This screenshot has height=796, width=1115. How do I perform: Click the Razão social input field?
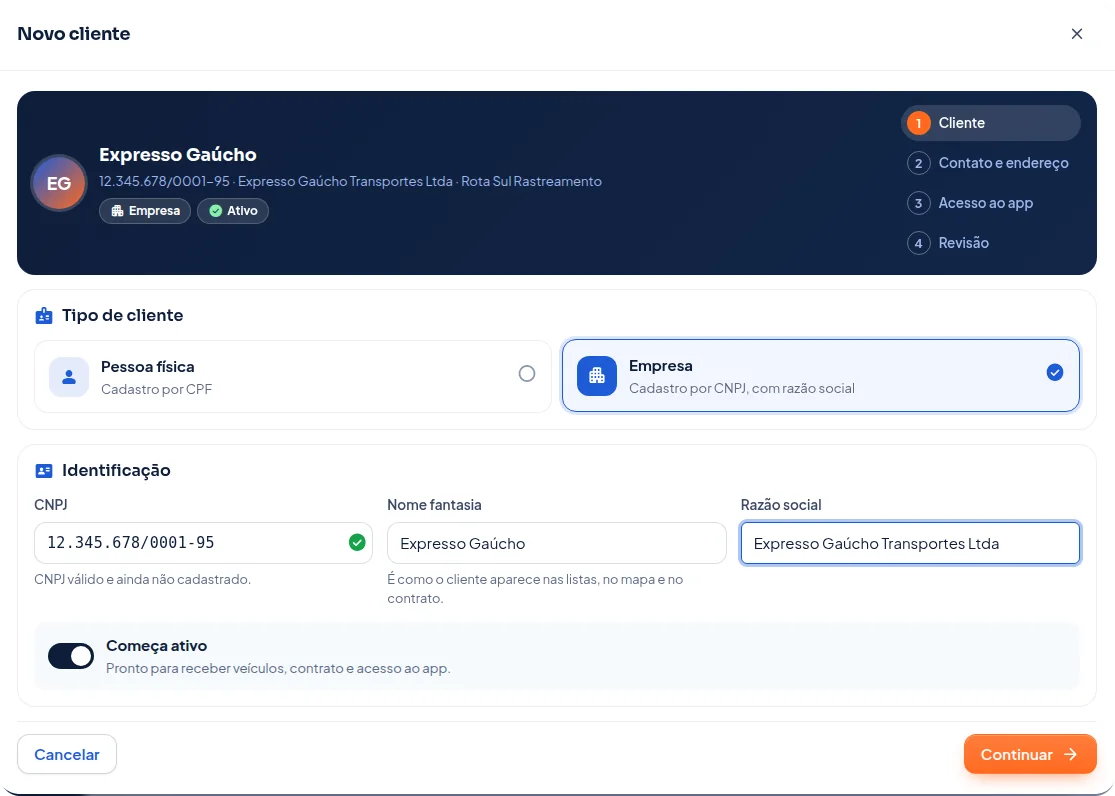(x=910, y=543)
